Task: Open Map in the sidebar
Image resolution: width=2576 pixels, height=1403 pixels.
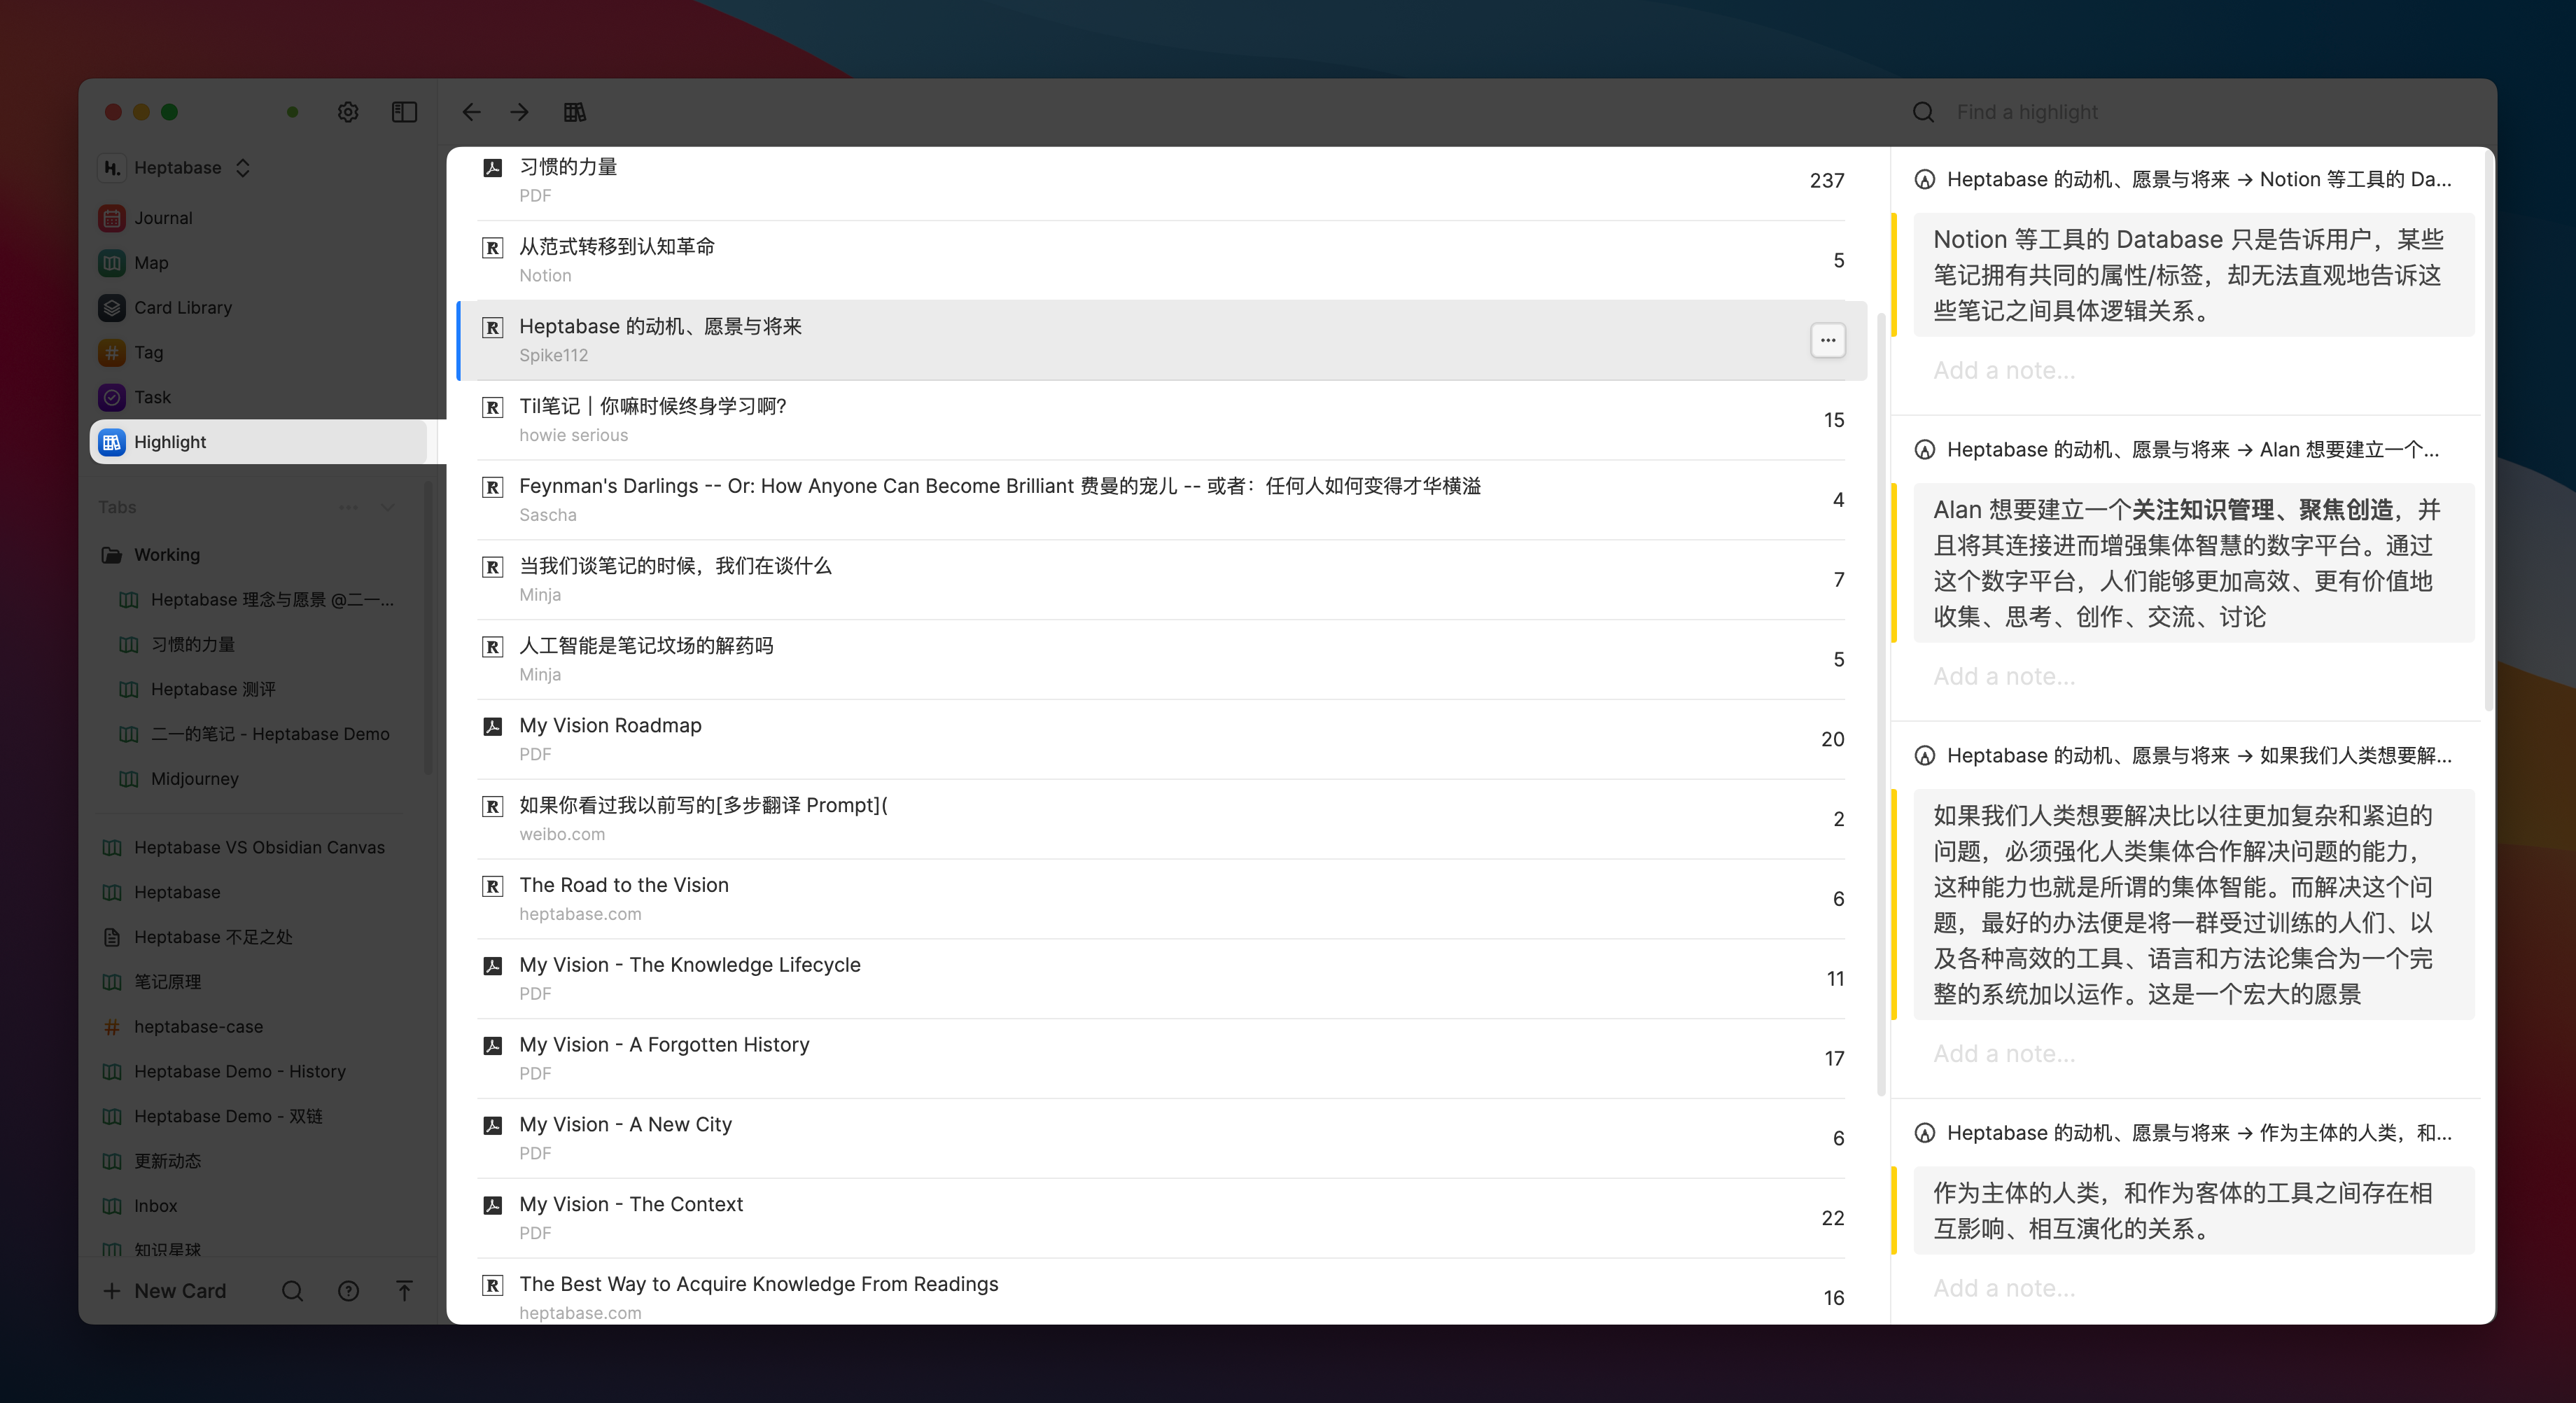Action: [260, 262]
